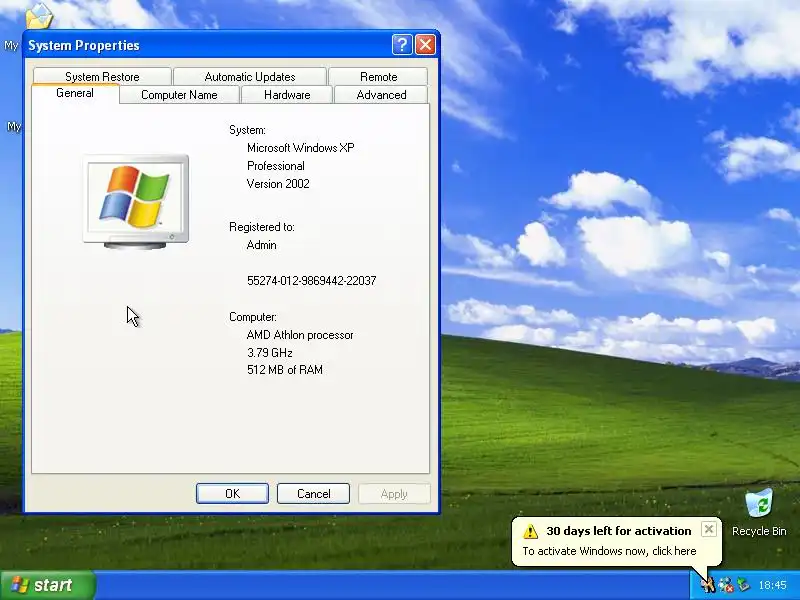The height and width of the screenshot is (600, 800).
Task: Confirm with the OK button
Action: pyautogui.click(x=232, y=493)
